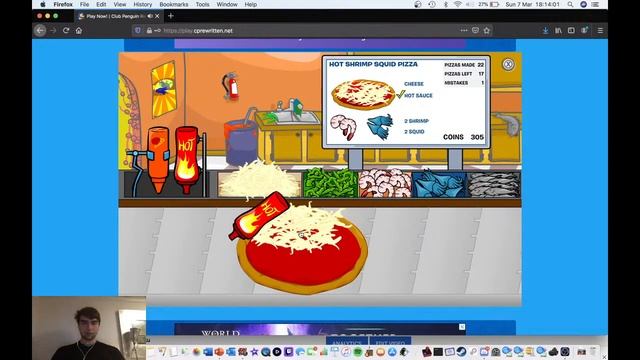Pick seaweed from the green seaweed bin
This screenshot has width=640, height=360.
(x=330, y=182)
